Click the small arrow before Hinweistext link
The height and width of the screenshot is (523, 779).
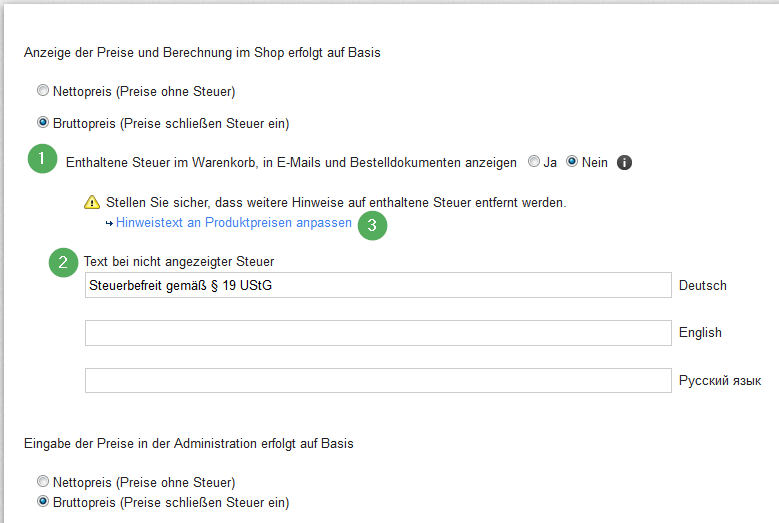coord(109,224)
